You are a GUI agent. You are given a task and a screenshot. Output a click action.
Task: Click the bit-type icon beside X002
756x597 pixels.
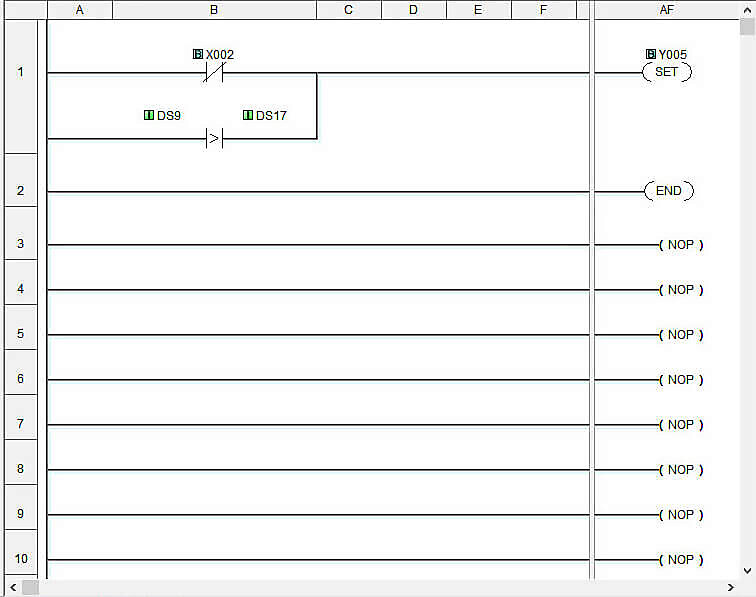198,54
